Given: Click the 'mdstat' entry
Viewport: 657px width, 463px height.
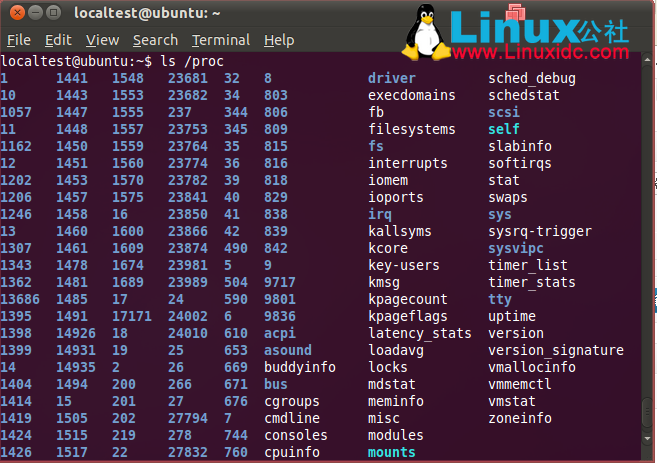Looking at the screenshot, I should [x=391, y=384].
